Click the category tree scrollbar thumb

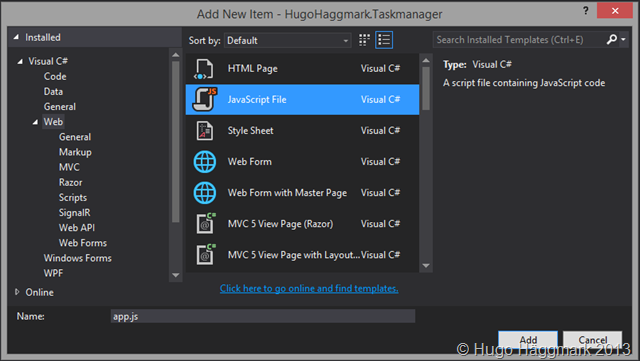pyautogui.click(x=176, y=142)
